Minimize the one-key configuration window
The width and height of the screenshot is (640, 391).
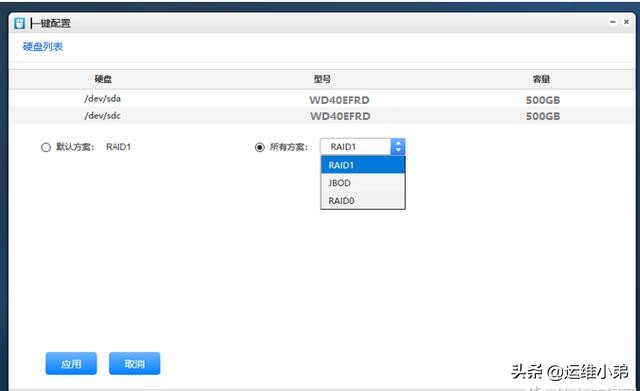(613, 22)
